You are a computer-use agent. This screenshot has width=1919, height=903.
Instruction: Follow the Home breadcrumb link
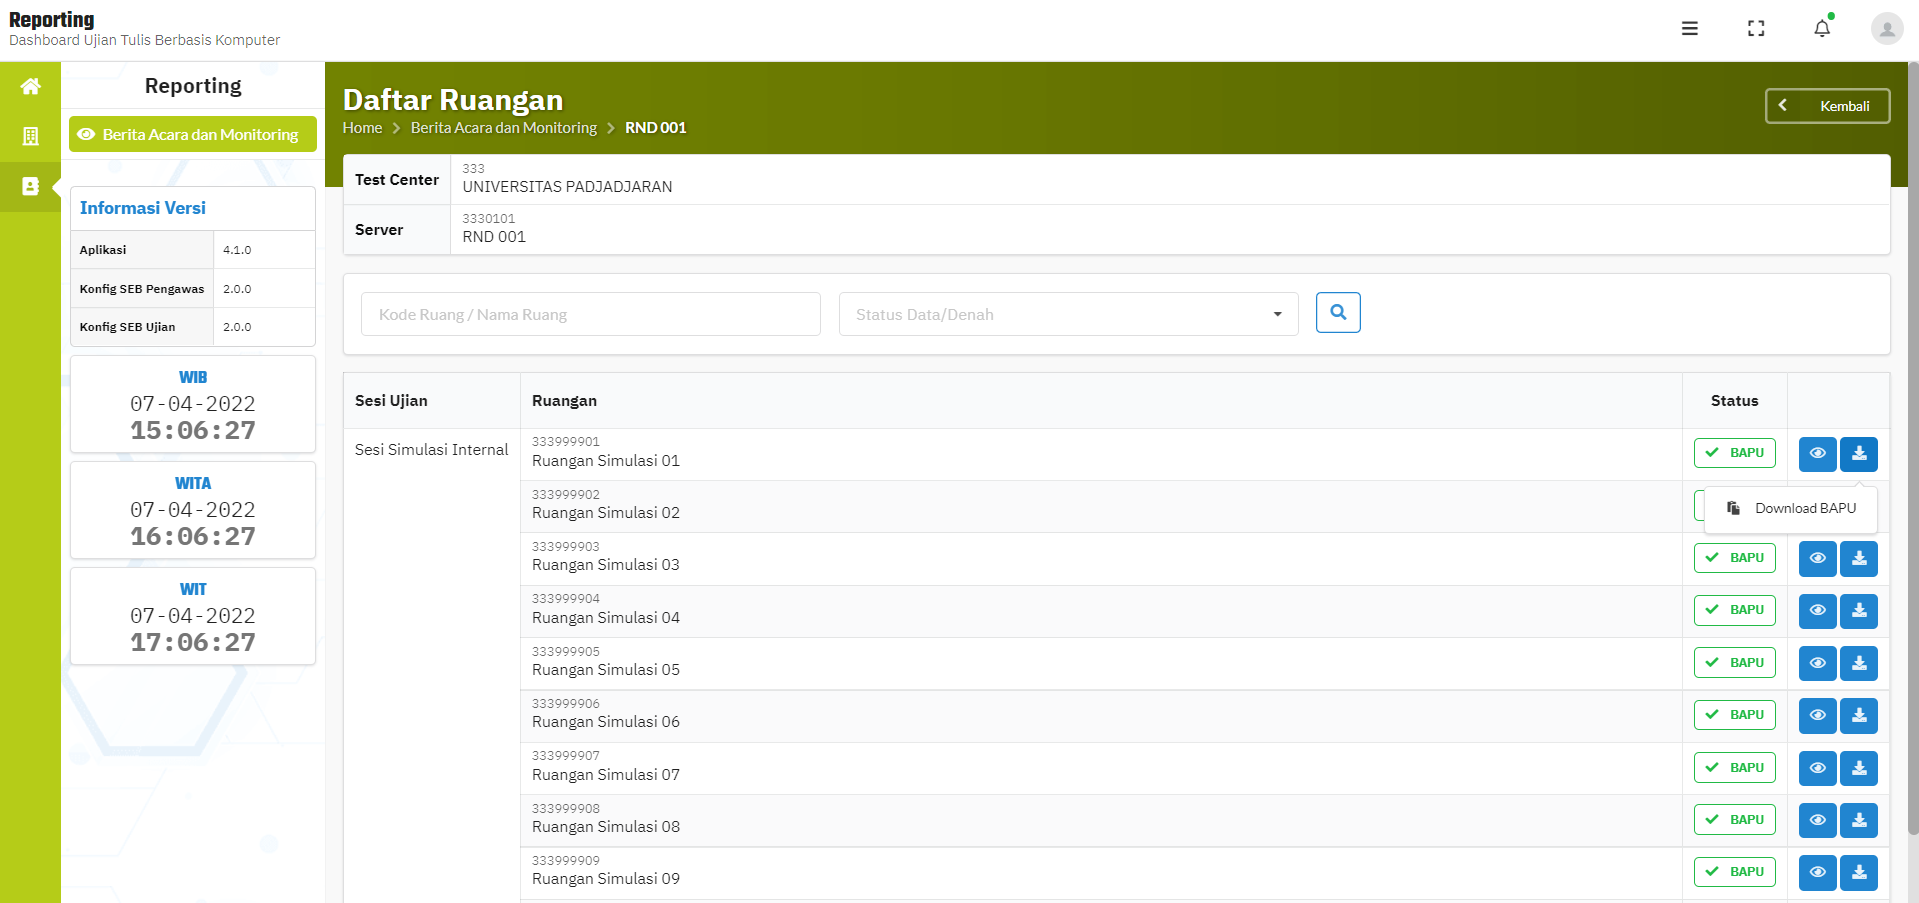[362, 128]
